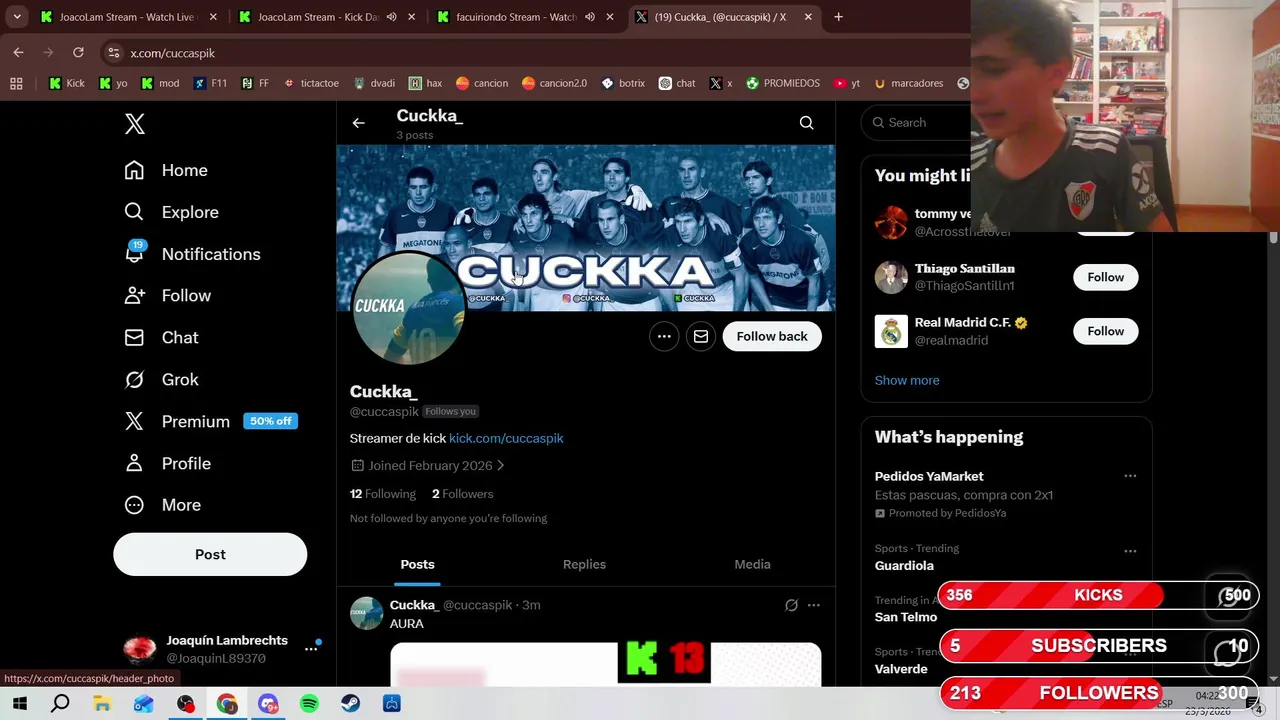The width and height of the screenshot is (1280, 720).
Task: Expand Joined February 2026 details
Action: (x=428, y=466)
